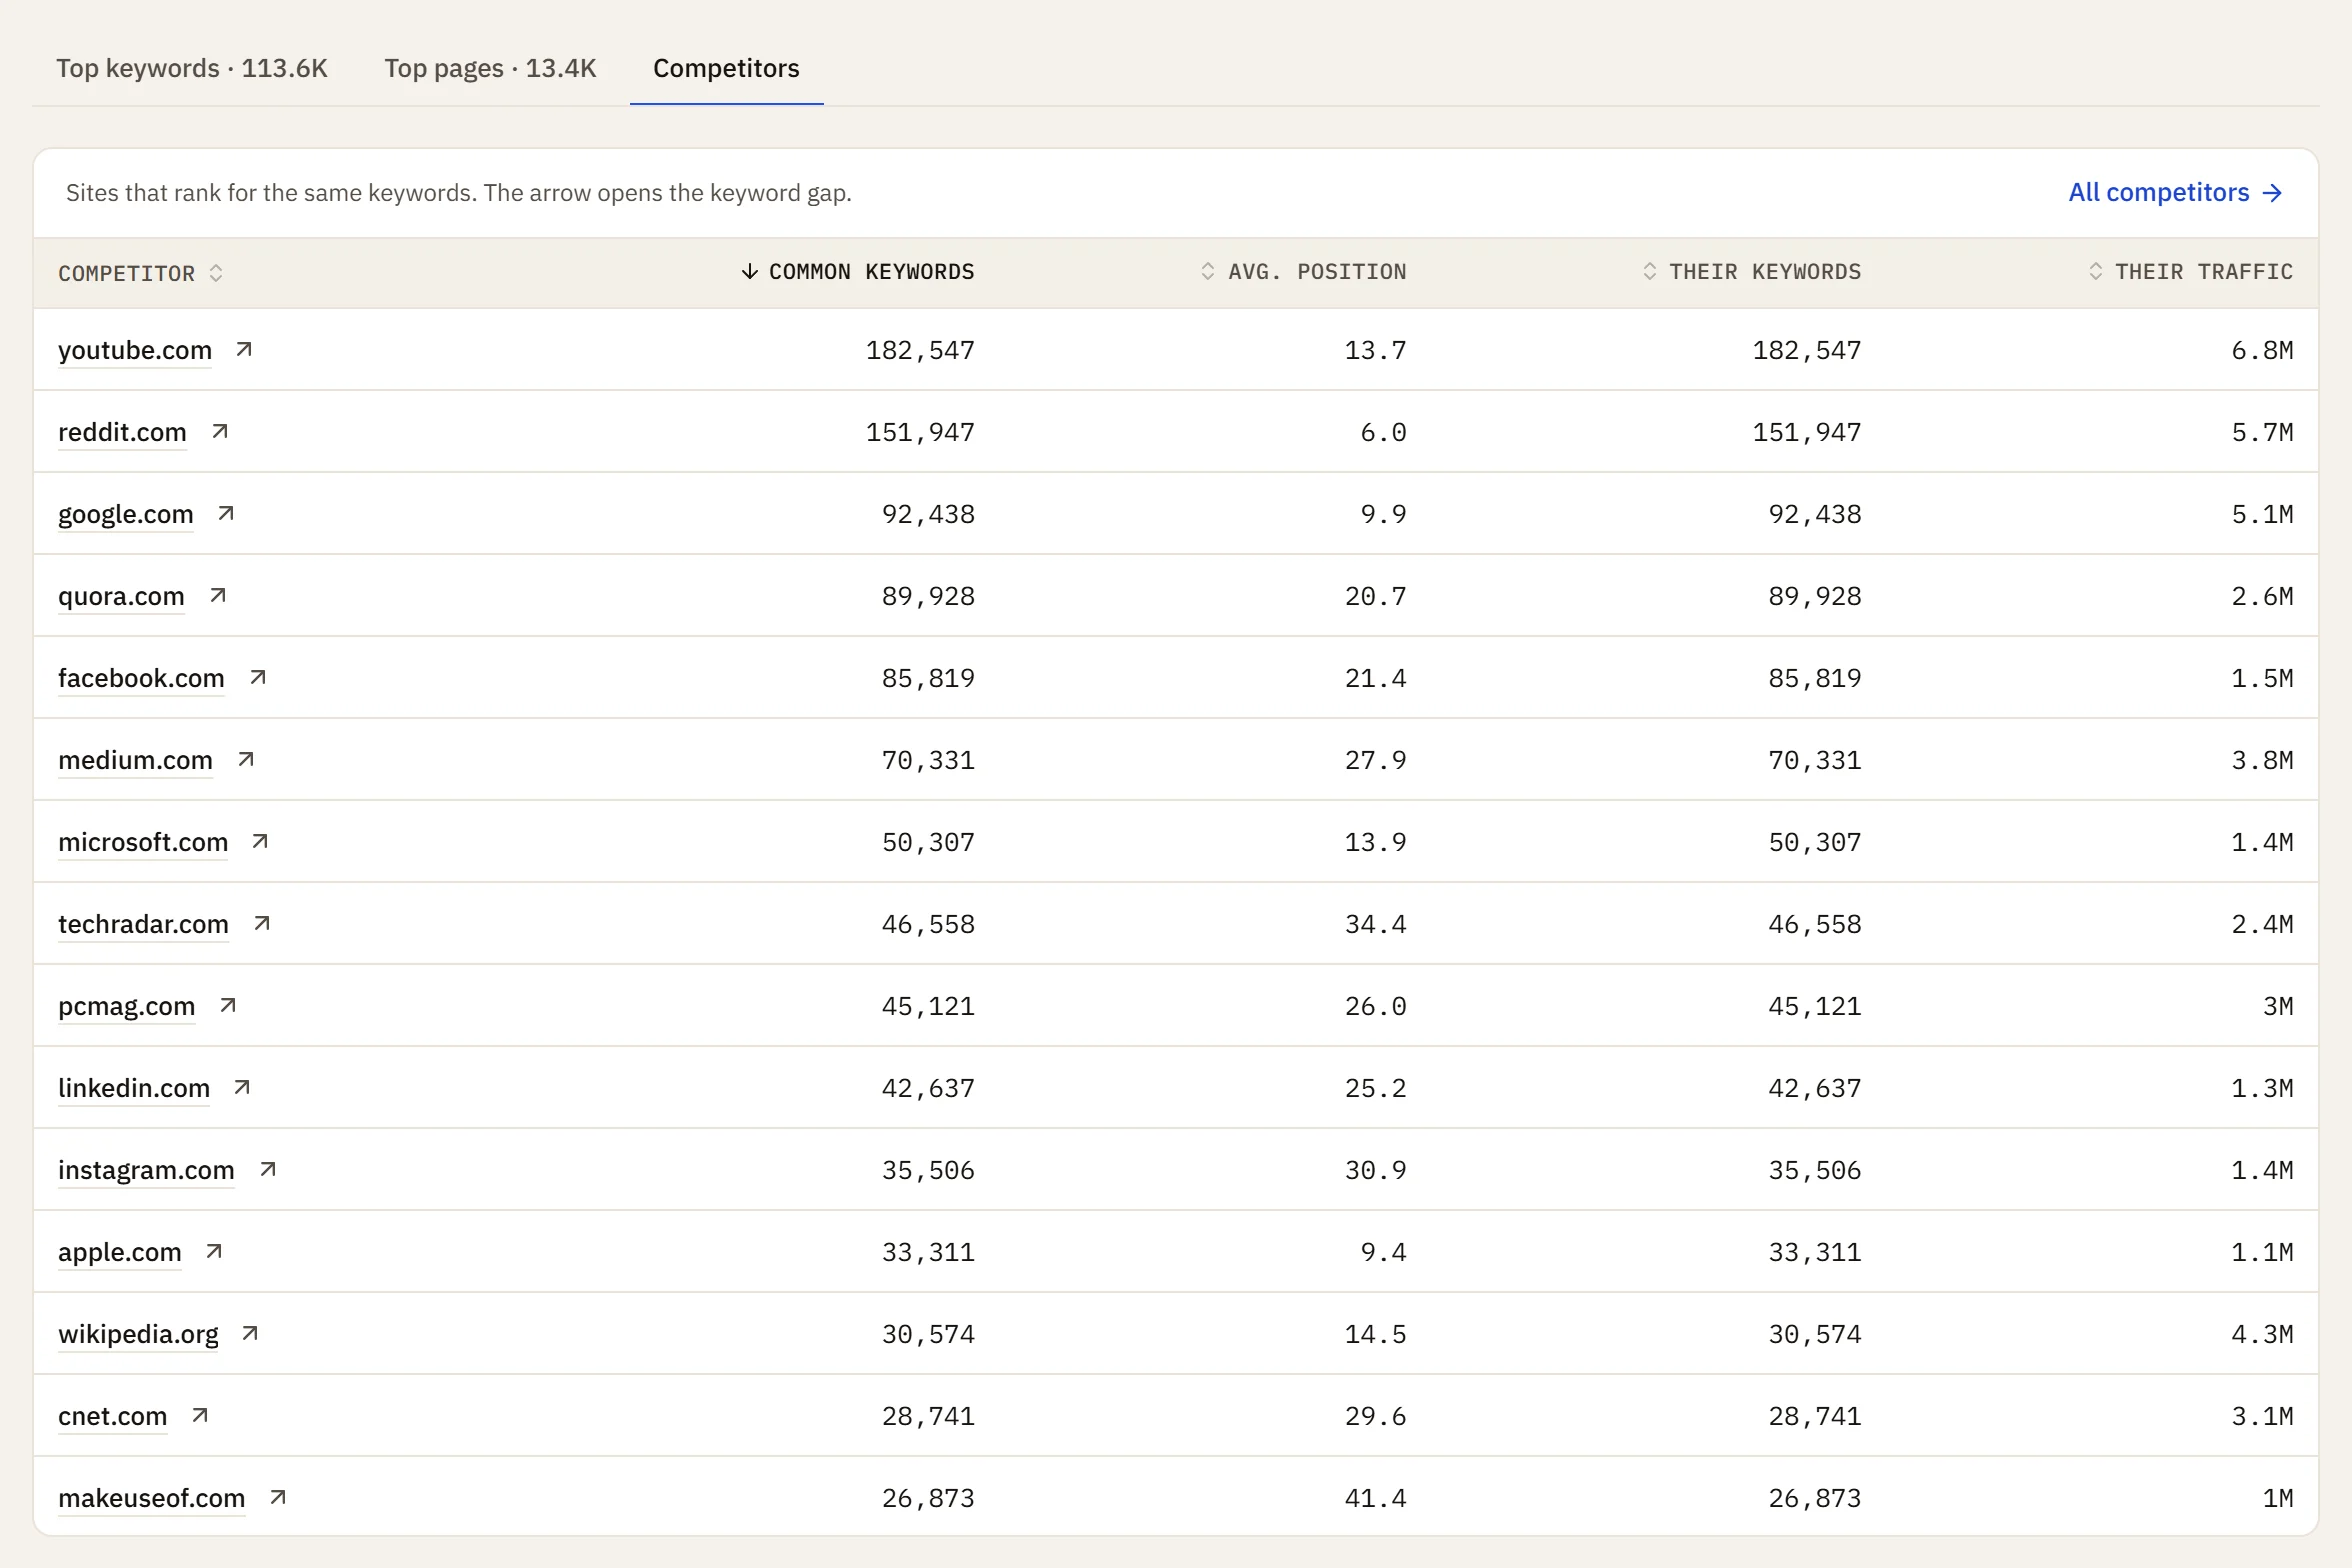Image resolution: width=2352 pixels, height=1568 pixels.
Task: Open keyword gap arrow for makeuseof.com
Action: [279, 1497]
